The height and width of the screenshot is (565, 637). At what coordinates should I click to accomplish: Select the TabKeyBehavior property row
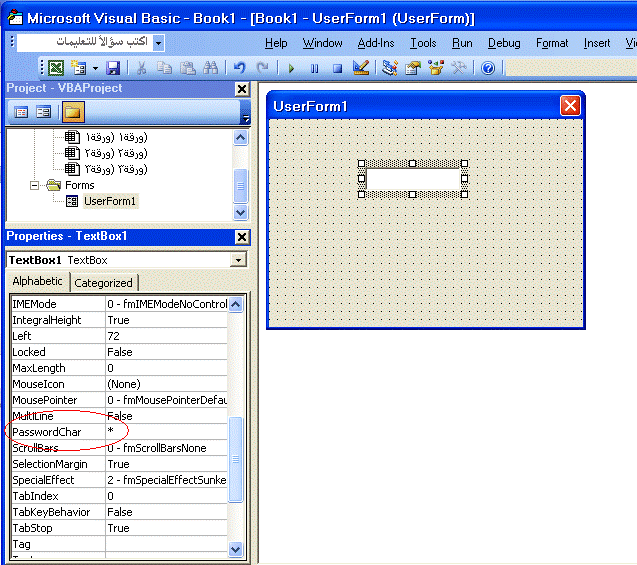pos(119,512)
